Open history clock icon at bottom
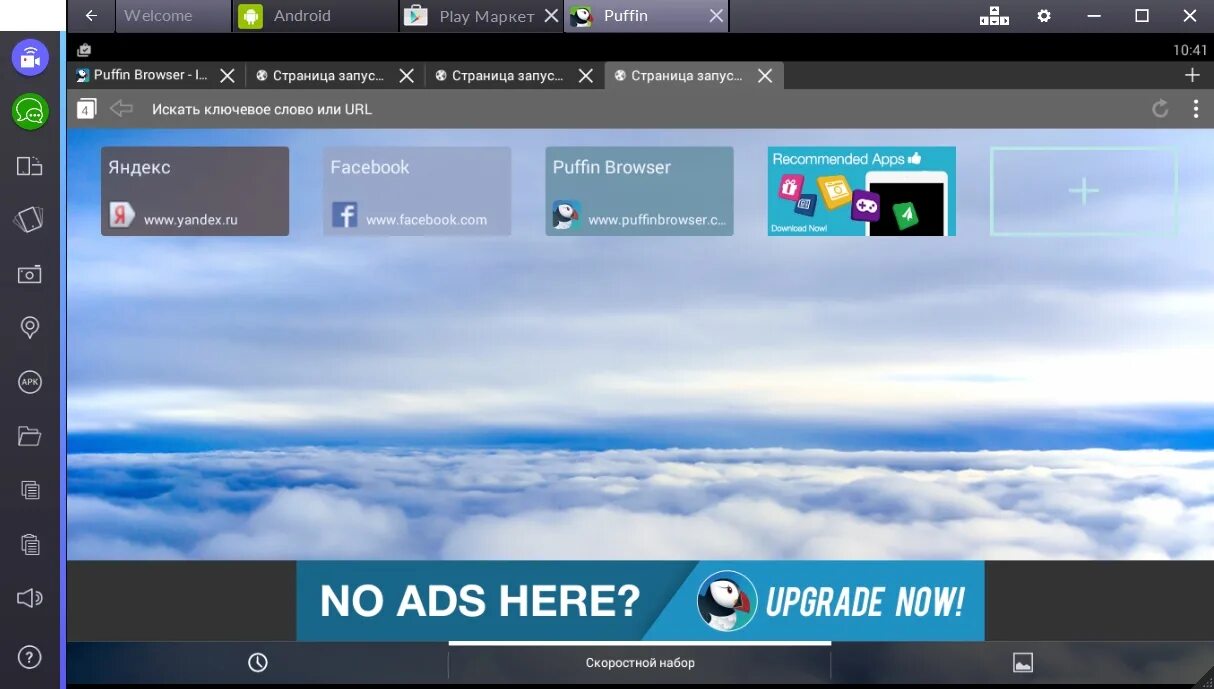Viewport: 1214px width, 689px height. 258,662
